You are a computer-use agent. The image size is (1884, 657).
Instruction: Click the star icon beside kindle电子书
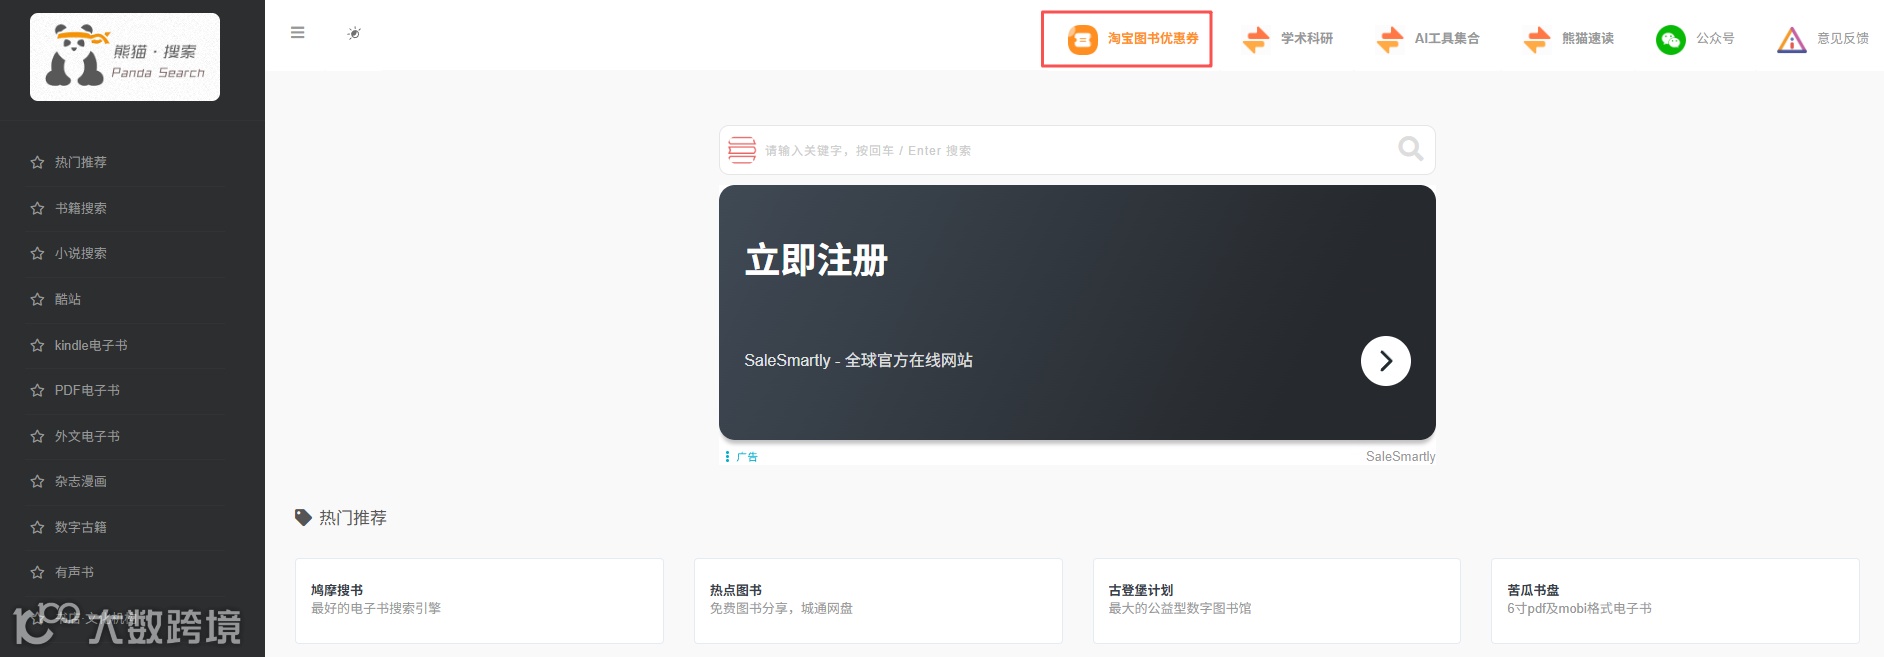[x=37, y=345]
